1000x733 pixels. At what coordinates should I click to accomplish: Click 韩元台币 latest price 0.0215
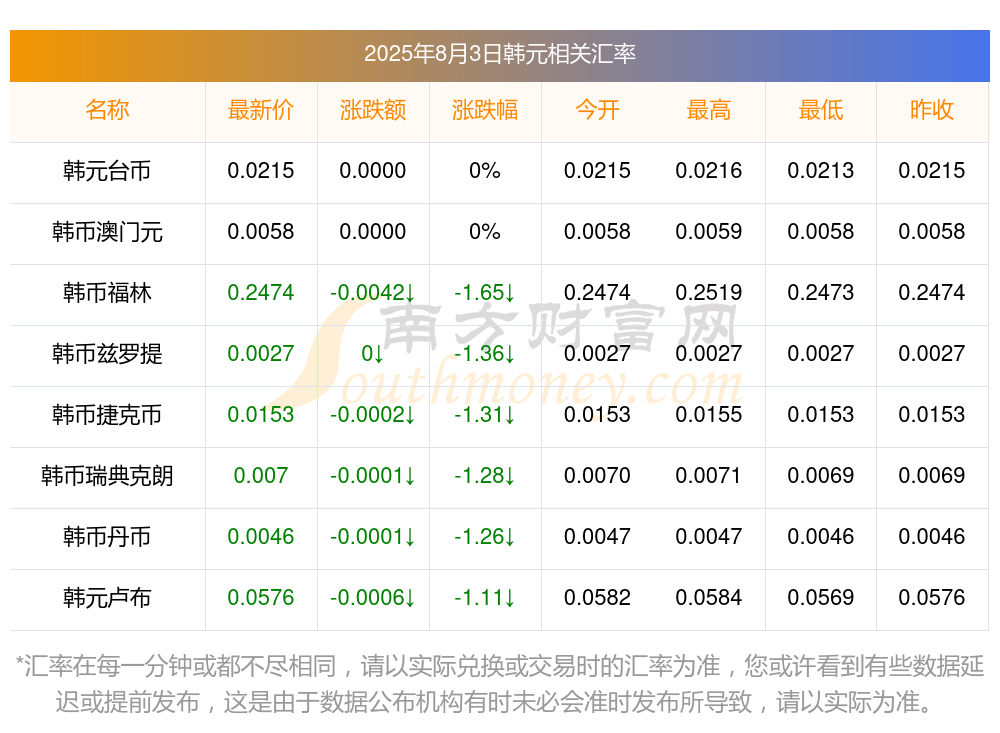(261, 170)
